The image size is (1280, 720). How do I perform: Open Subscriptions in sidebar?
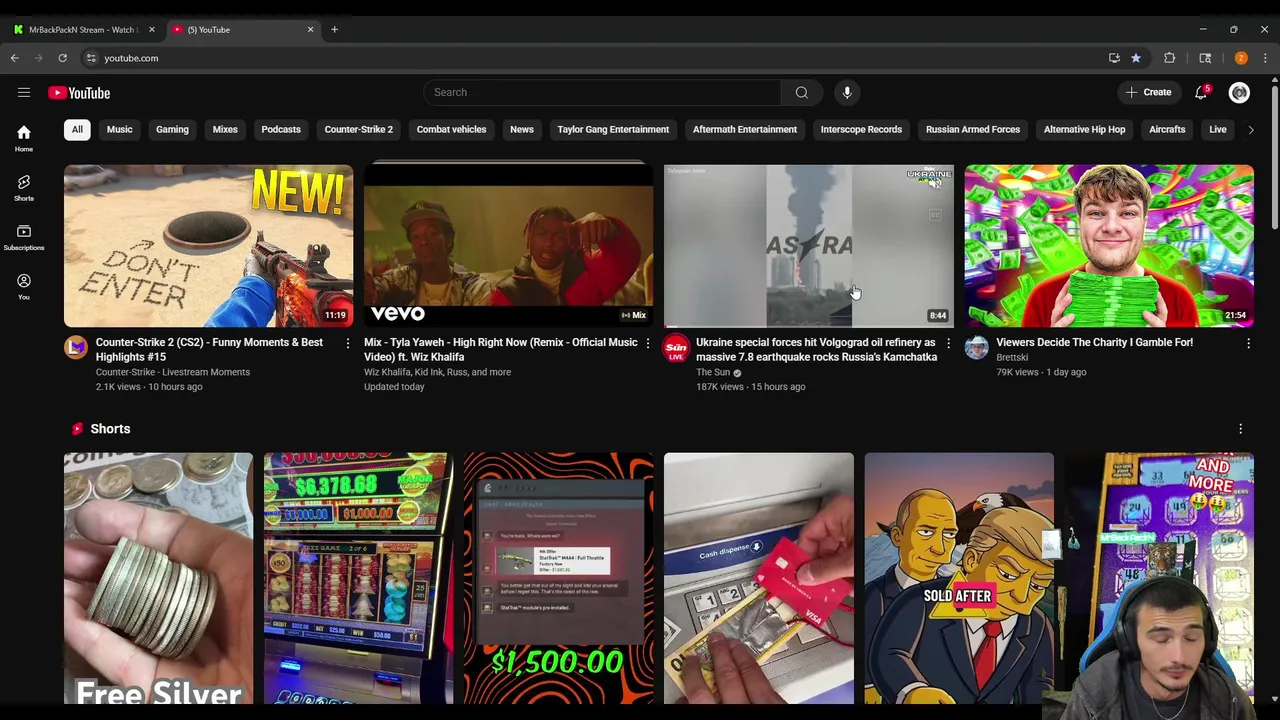[24, 237]
